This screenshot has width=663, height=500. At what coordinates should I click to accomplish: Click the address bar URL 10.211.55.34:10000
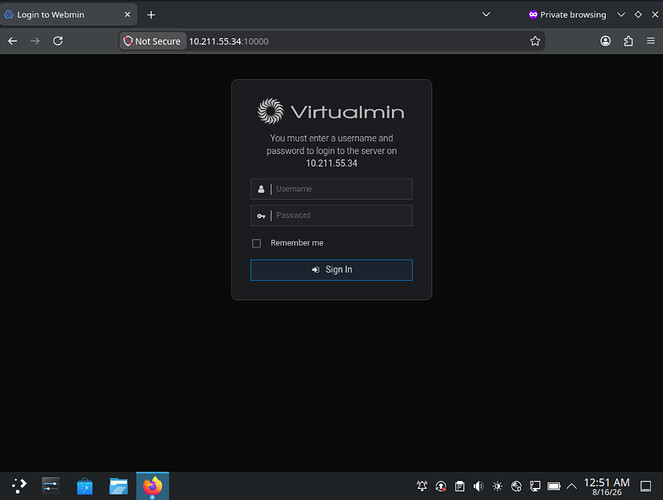[x=228, y=41]
